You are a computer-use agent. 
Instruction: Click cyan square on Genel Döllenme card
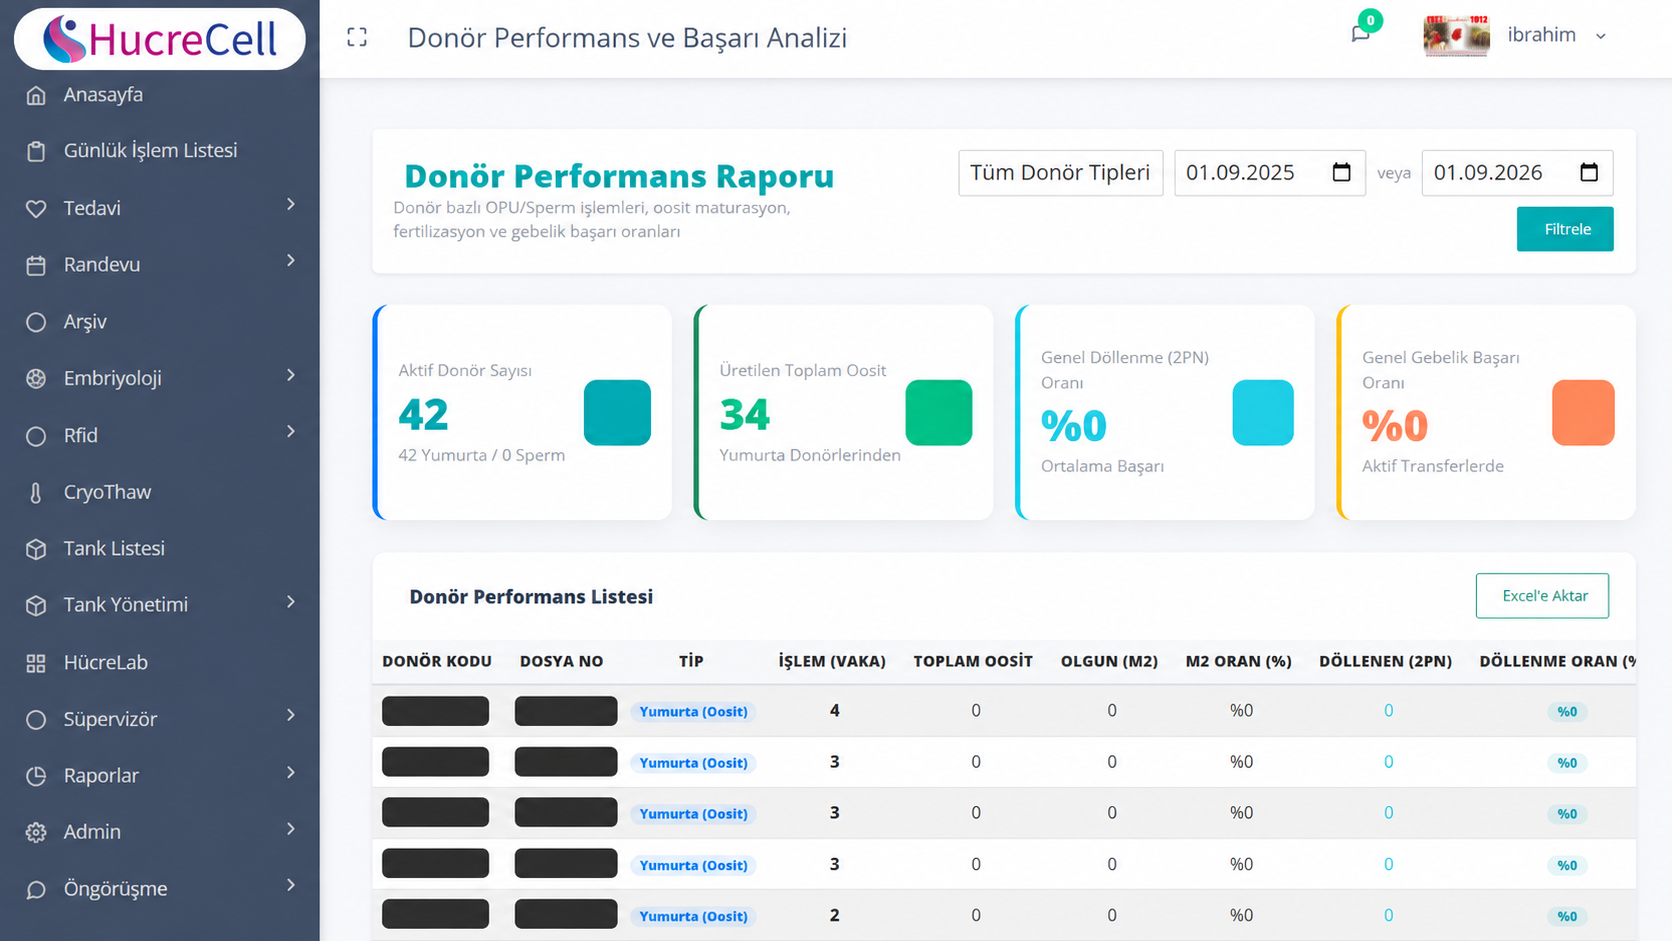1263,412
